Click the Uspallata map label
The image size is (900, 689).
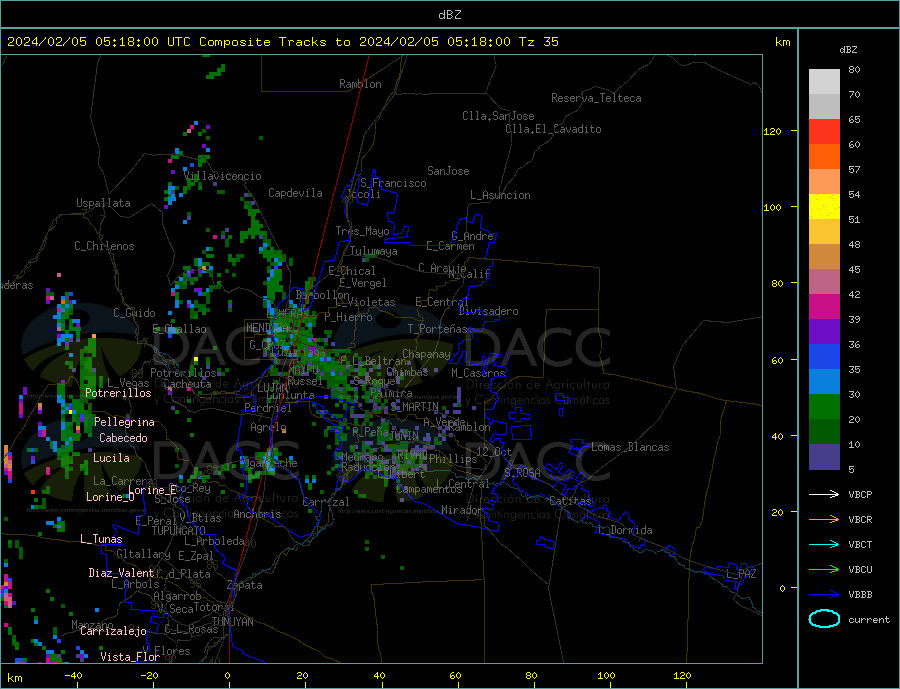click(x=103, y=203)
